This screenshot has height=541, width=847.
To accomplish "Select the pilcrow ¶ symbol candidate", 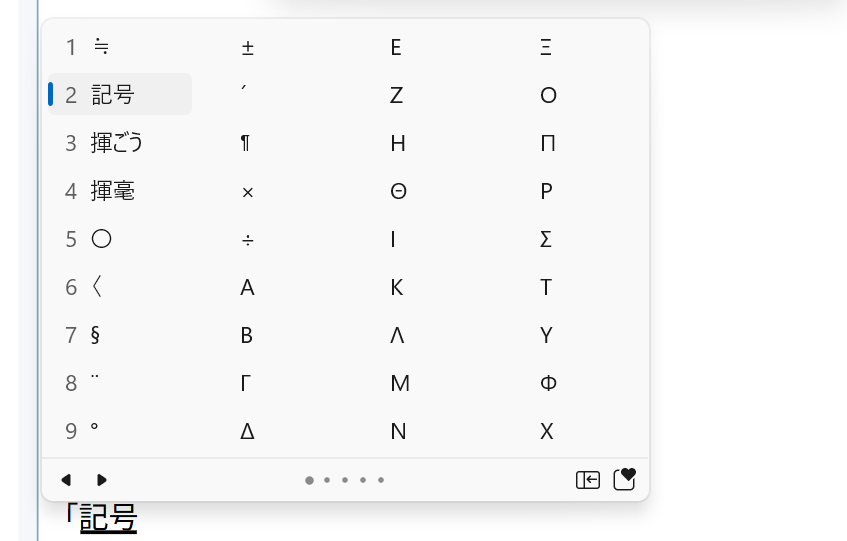I will click(x=246, y=143).
